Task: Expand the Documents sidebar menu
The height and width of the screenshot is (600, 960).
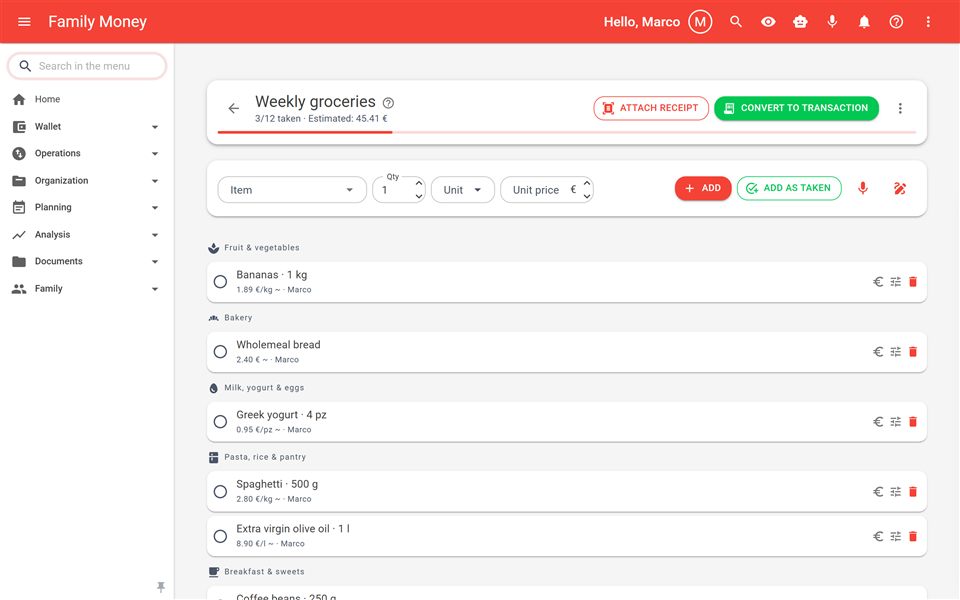Action: pos(86,261)
